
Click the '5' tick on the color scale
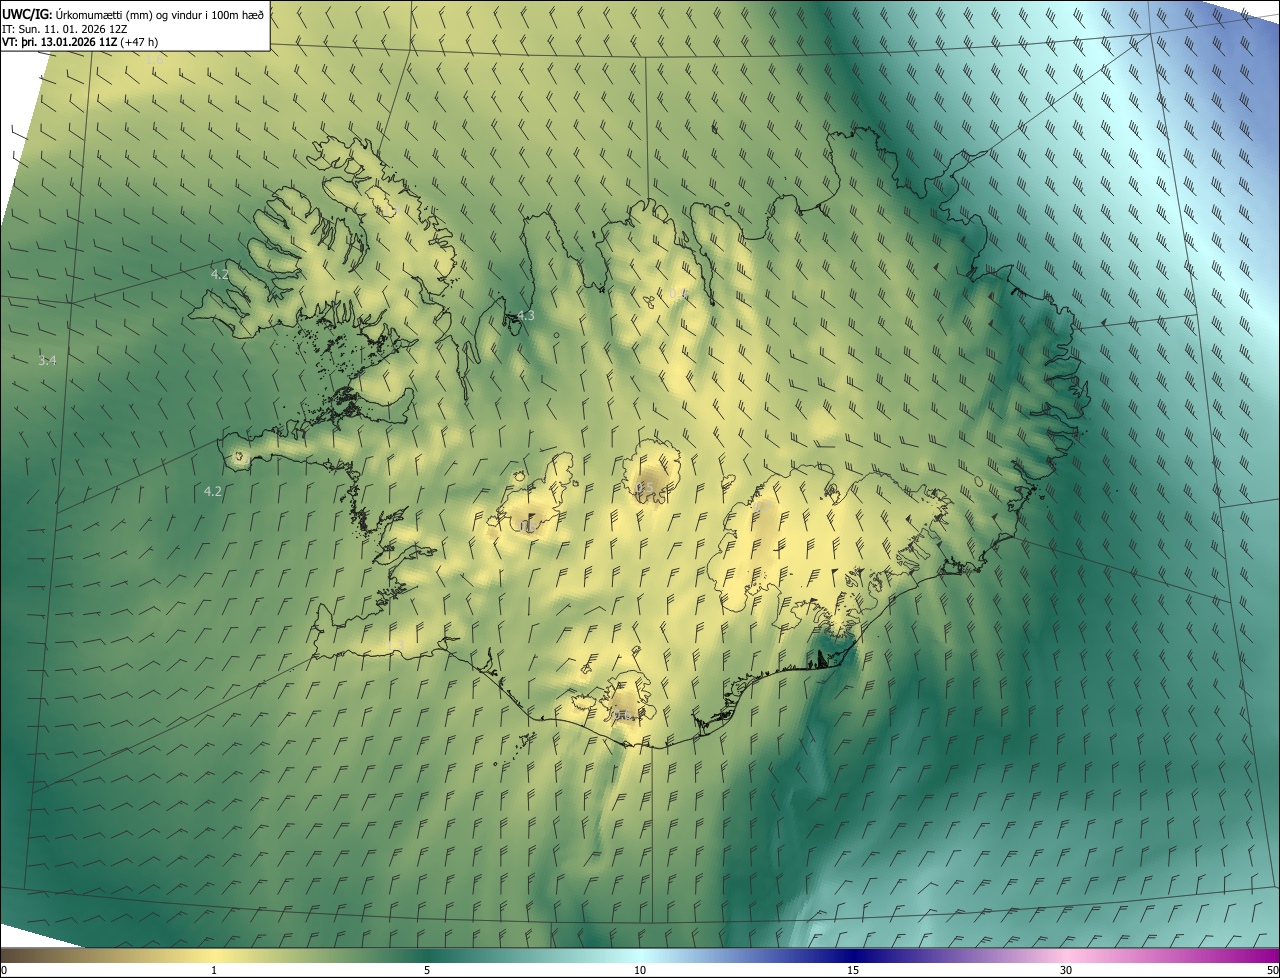[x=427, y=971]
